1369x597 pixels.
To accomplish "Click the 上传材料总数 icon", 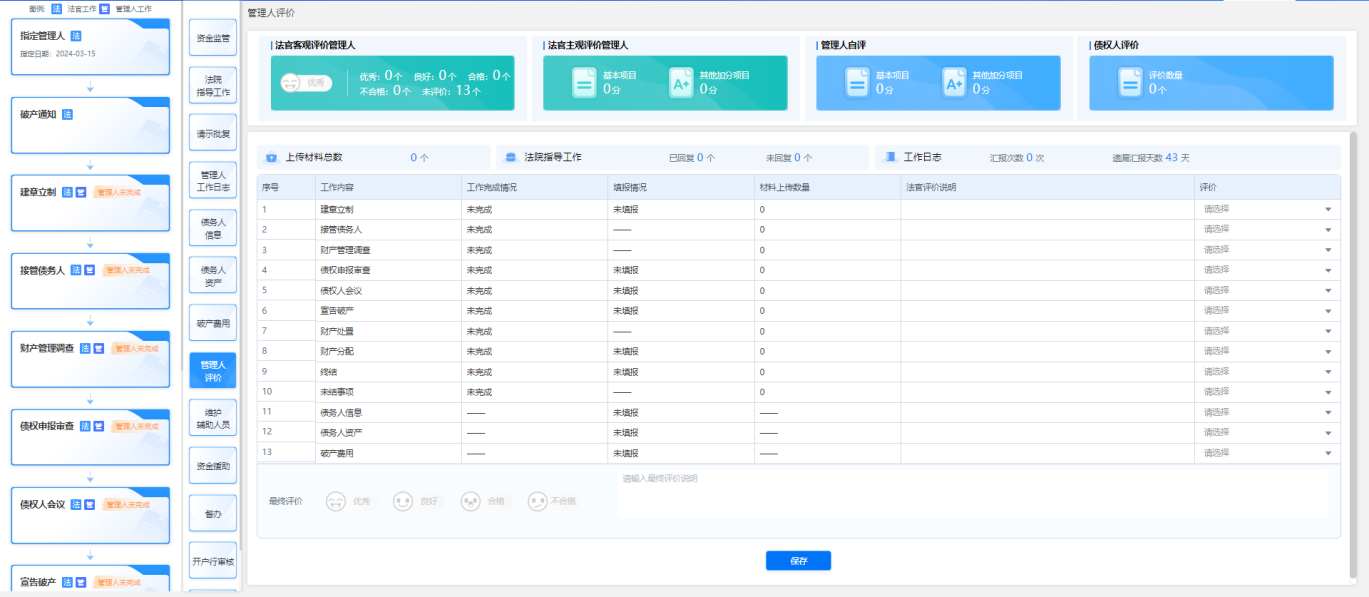I will (x=271, y=158).
